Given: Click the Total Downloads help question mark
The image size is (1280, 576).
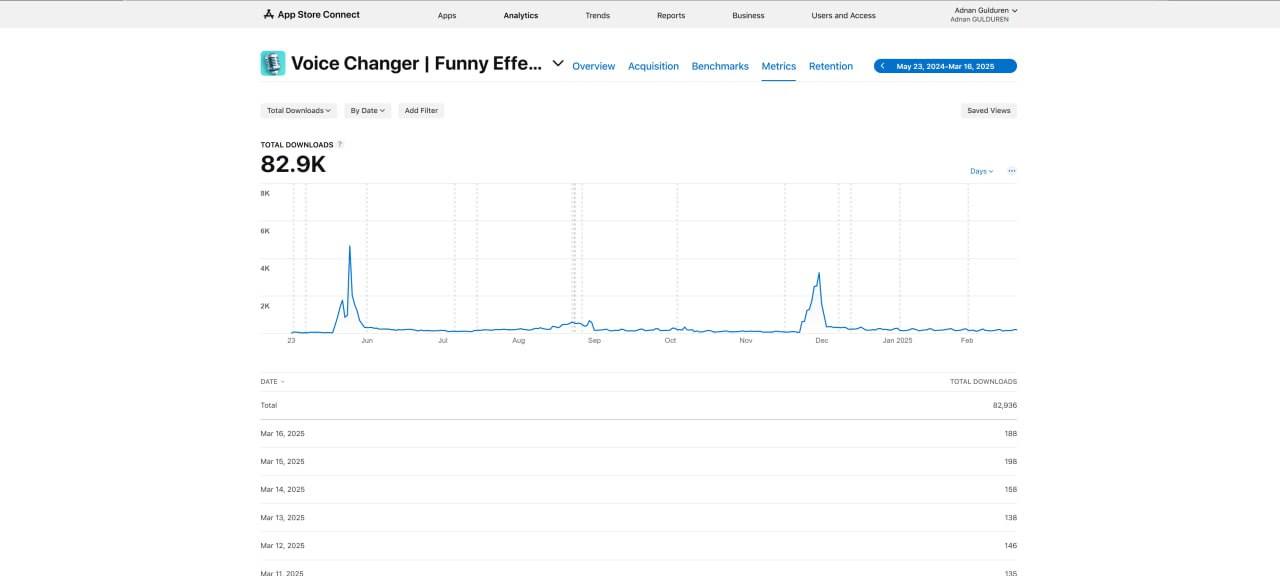Looking at the screenshot, I should pyautogui.click(x=340, y=145).
